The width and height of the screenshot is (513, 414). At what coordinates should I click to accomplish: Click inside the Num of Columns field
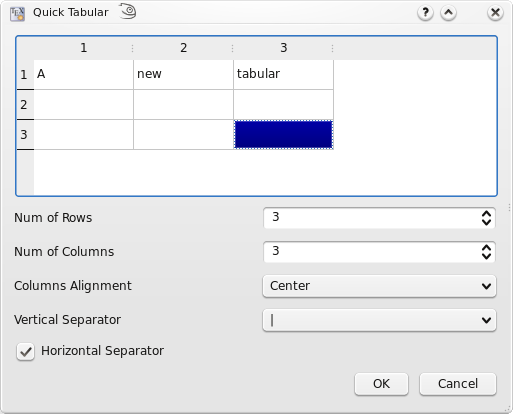pos(372,252)
